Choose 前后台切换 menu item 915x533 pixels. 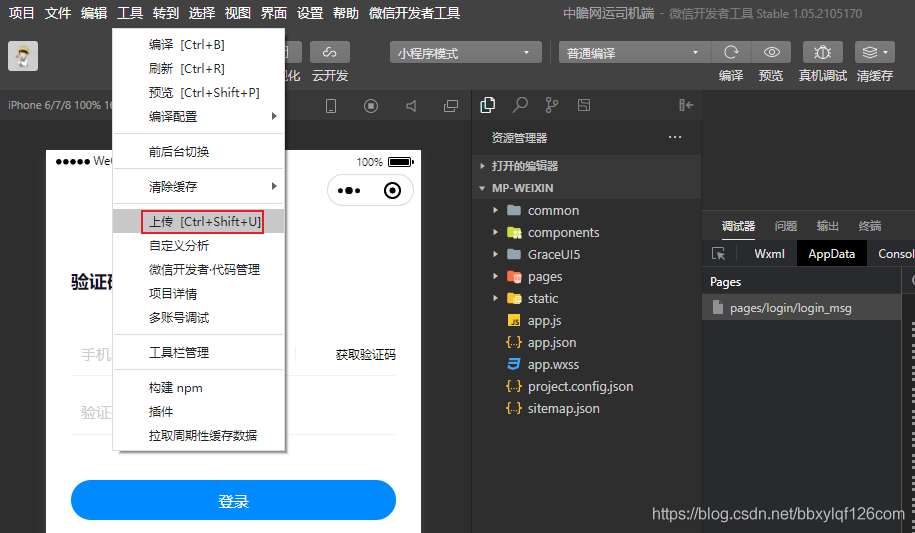(198, 151)
